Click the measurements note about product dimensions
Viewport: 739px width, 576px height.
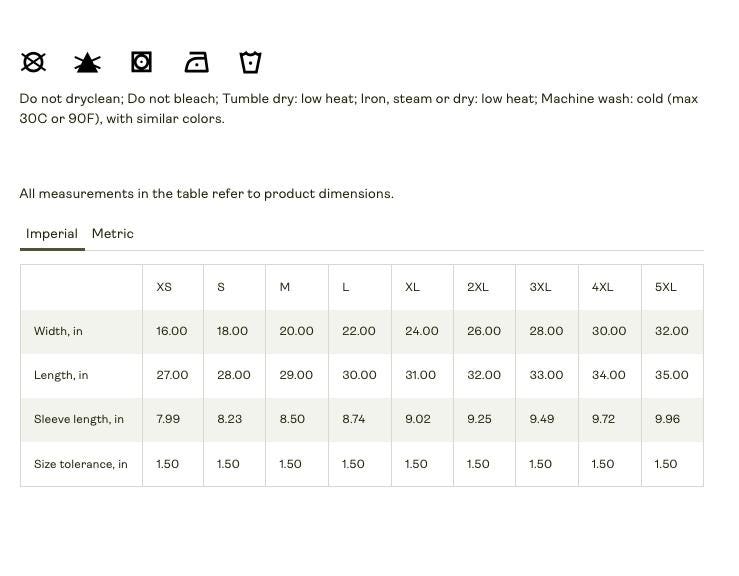pos(206,194)
